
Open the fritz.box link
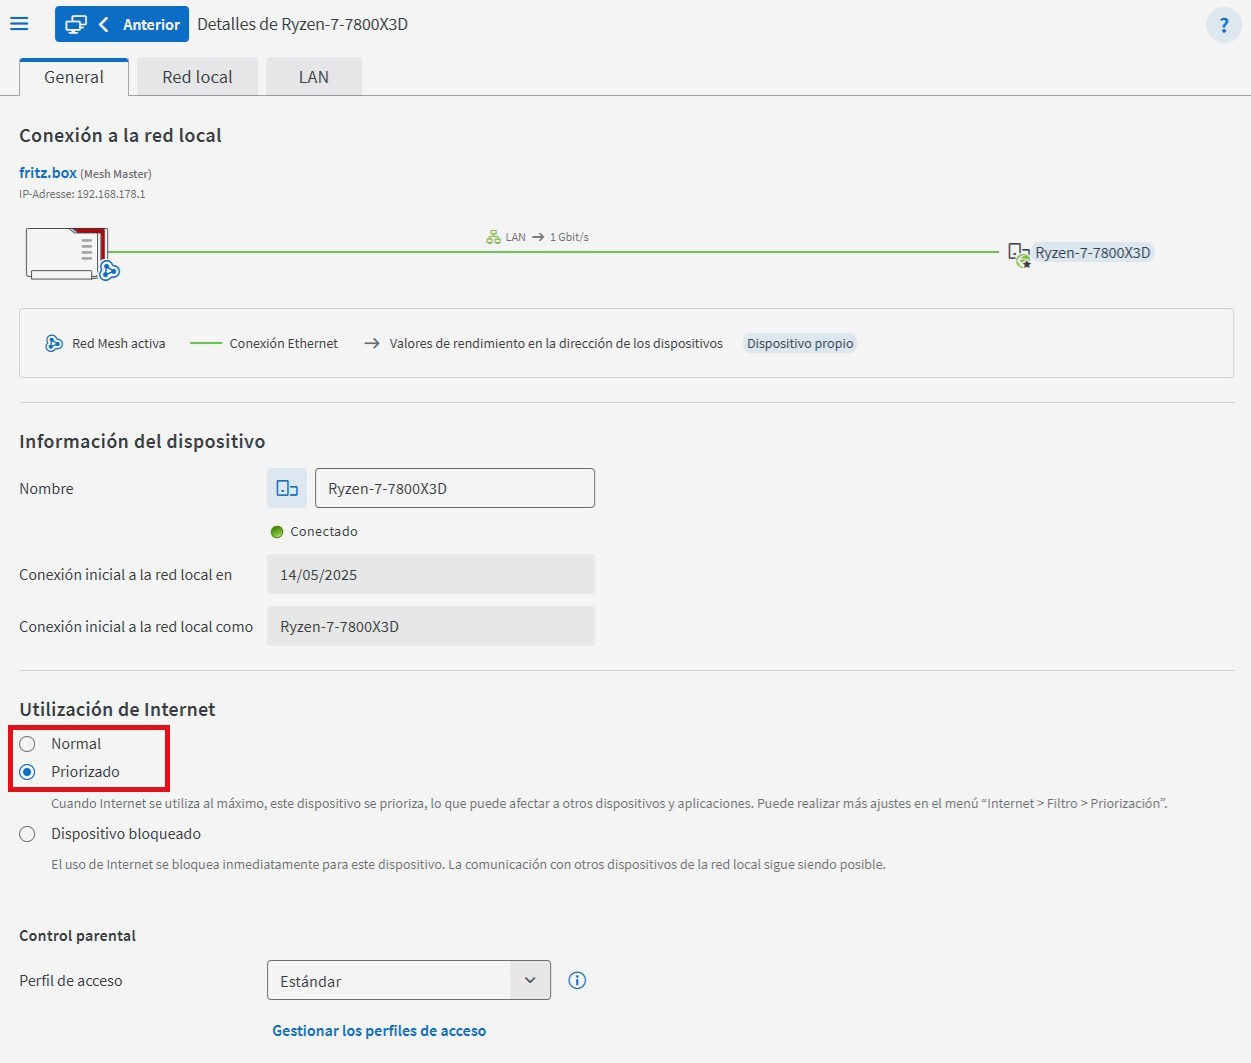[48, 173]
